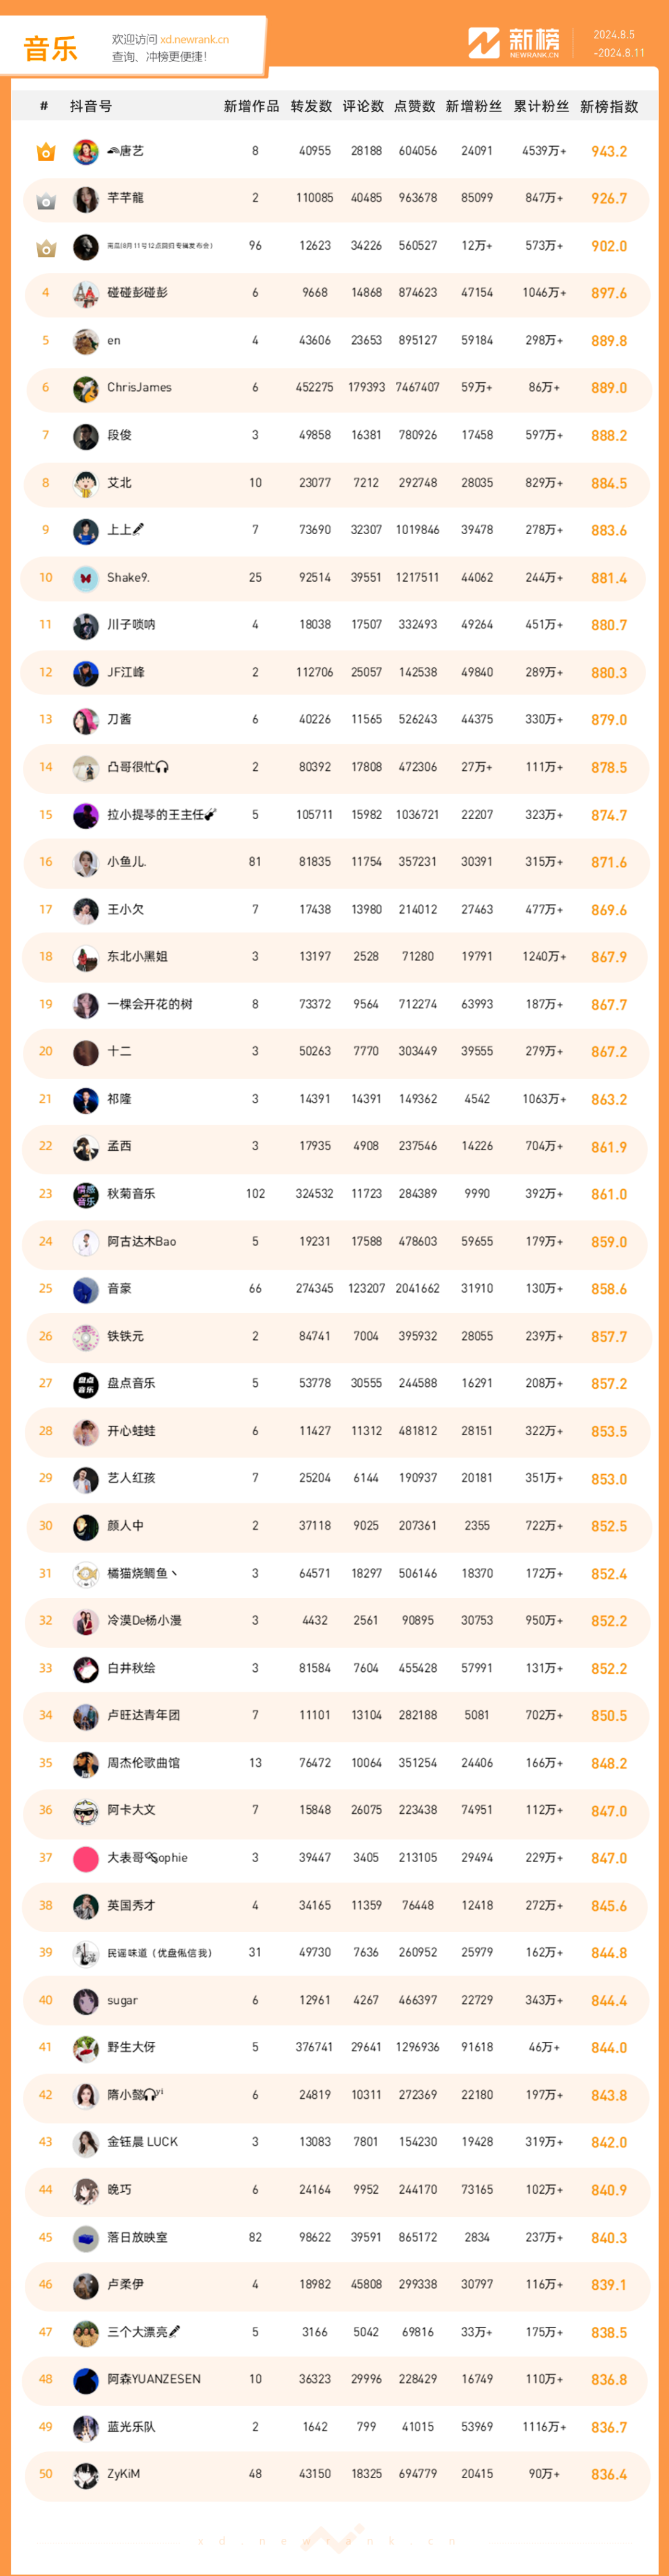Click the 音乐 category title
The width and height of the screenshot is (669, 2576).
tap(50, 49)
